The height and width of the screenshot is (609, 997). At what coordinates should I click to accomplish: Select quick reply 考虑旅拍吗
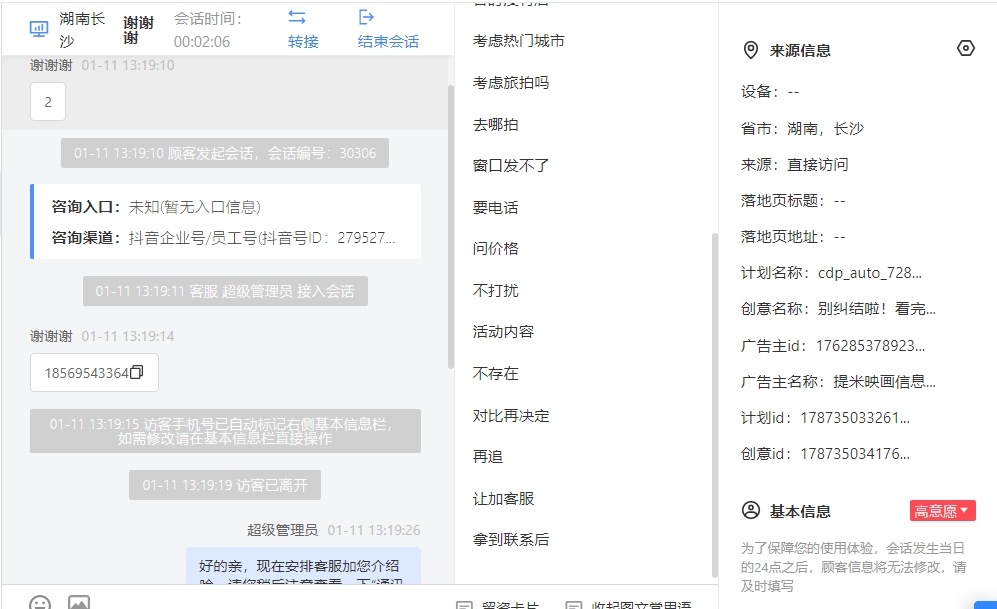click(x=511, y=83)
